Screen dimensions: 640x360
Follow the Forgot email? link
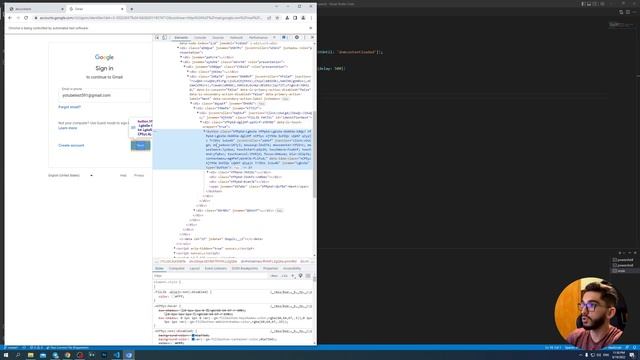pyautogui.click(x=70, y=107)
